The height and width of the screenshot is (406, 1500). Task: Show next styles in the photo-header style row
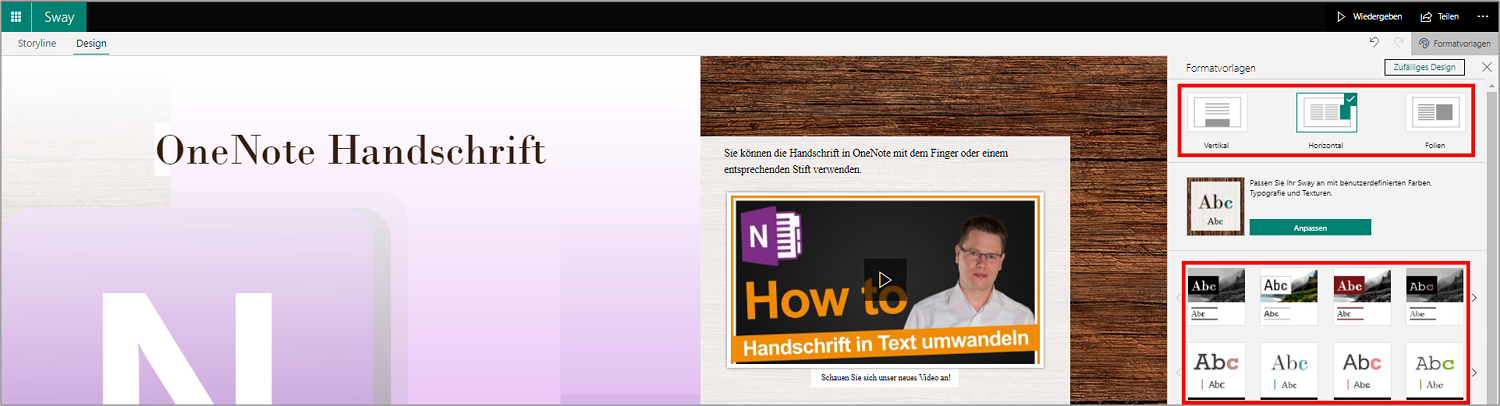click(1474, 298)
